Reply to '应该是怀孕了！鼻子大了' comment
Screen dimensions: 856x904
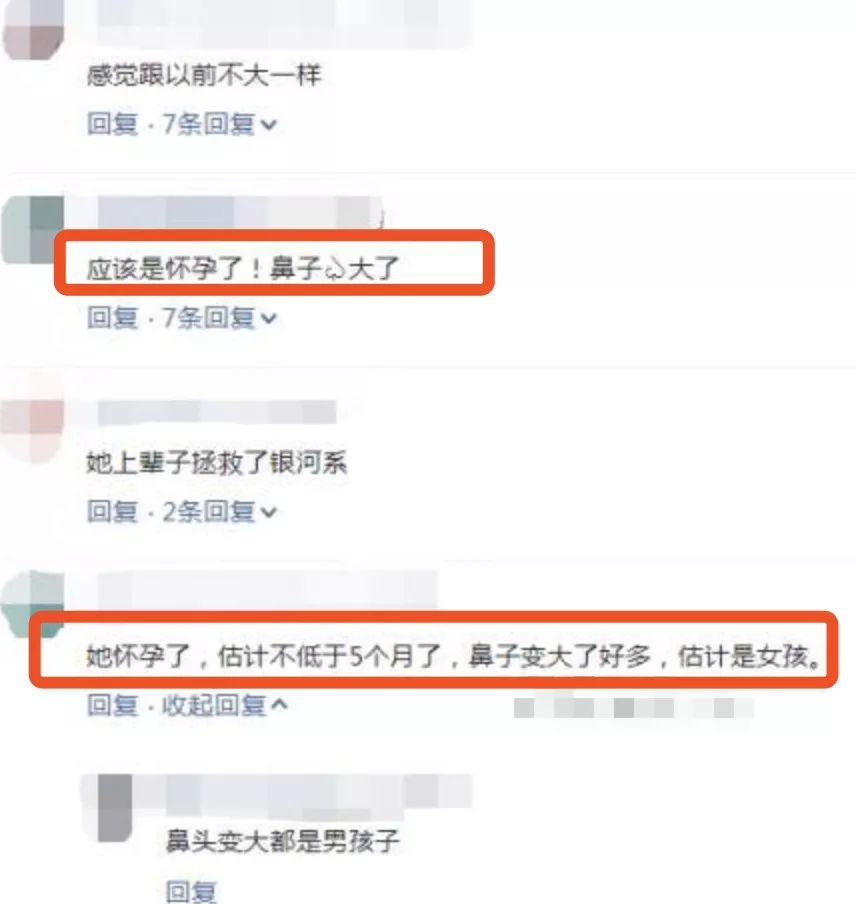(112, 318)
